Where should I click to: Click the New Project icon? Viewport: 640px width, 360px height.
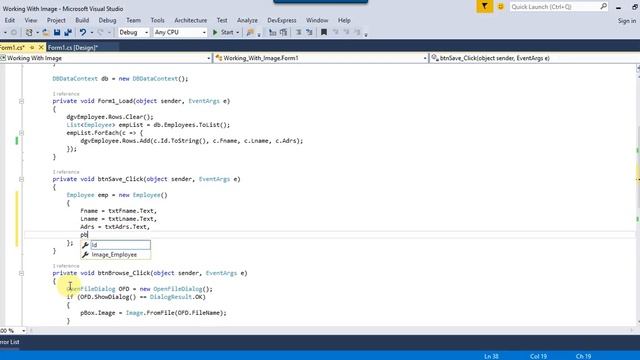click(29, 32)
